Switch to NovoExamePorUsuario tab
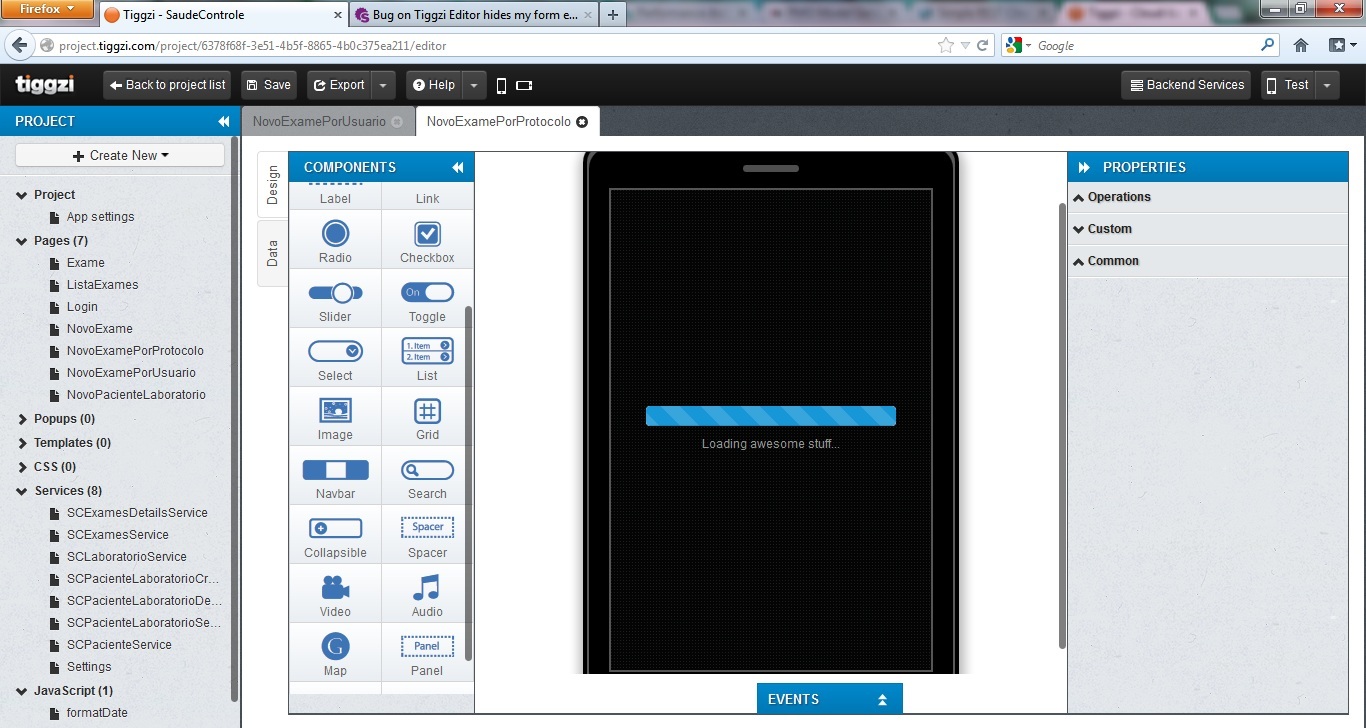The image size is (1366, 728). tap(318, 122)
